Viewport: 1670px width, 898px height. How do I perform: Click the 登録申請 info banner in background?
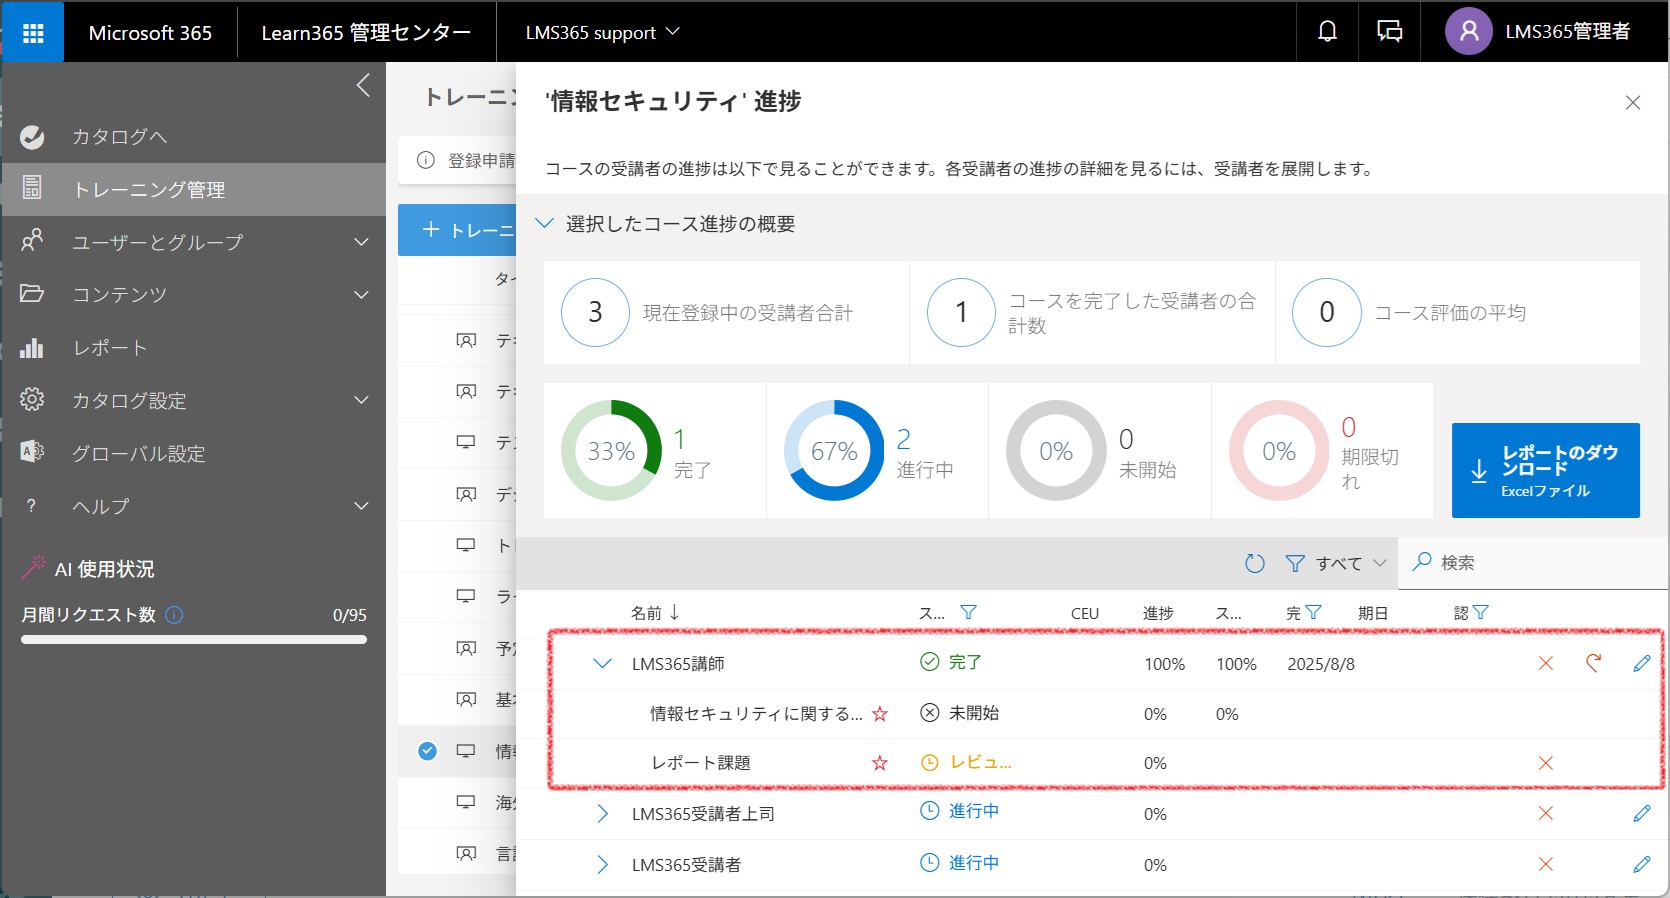click(457, 160)
